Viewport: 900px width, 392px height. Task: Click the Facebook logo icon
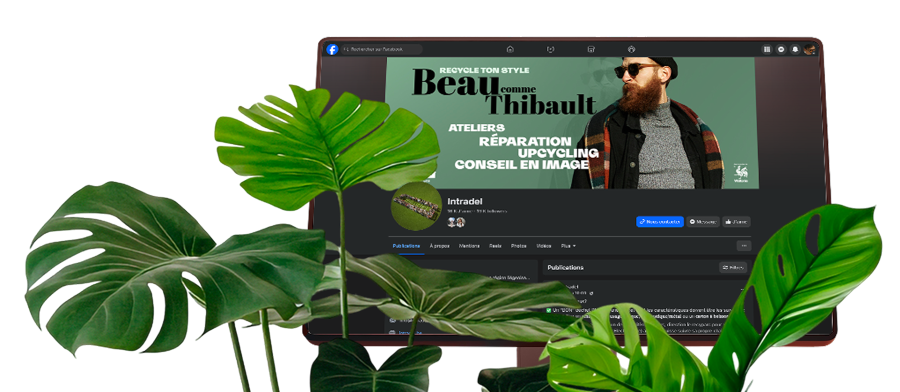tap(332, 49)
